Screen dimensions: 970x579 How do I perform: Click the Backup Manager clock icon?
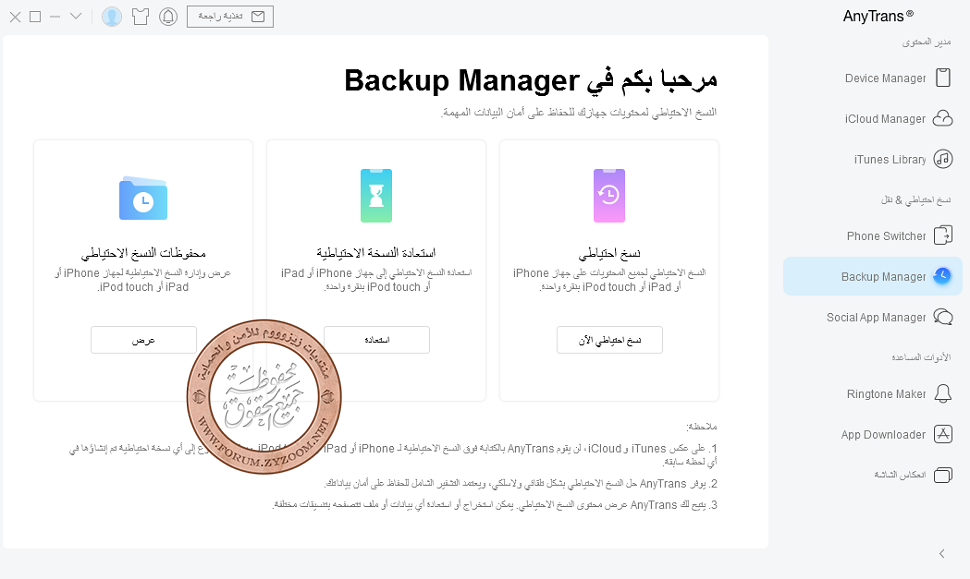click(x=942, y=276)
